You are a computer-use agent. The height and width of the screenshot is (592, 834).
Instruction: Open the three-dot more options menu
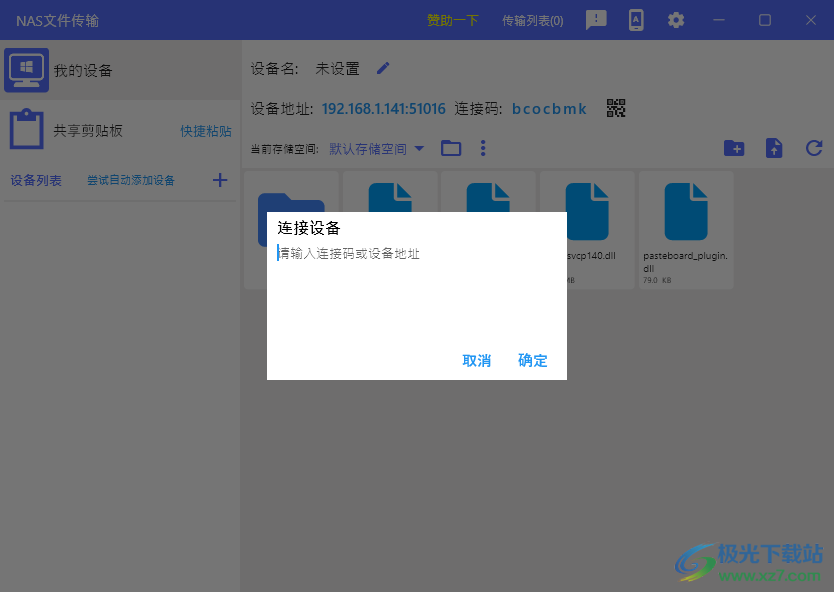[483, 148]
